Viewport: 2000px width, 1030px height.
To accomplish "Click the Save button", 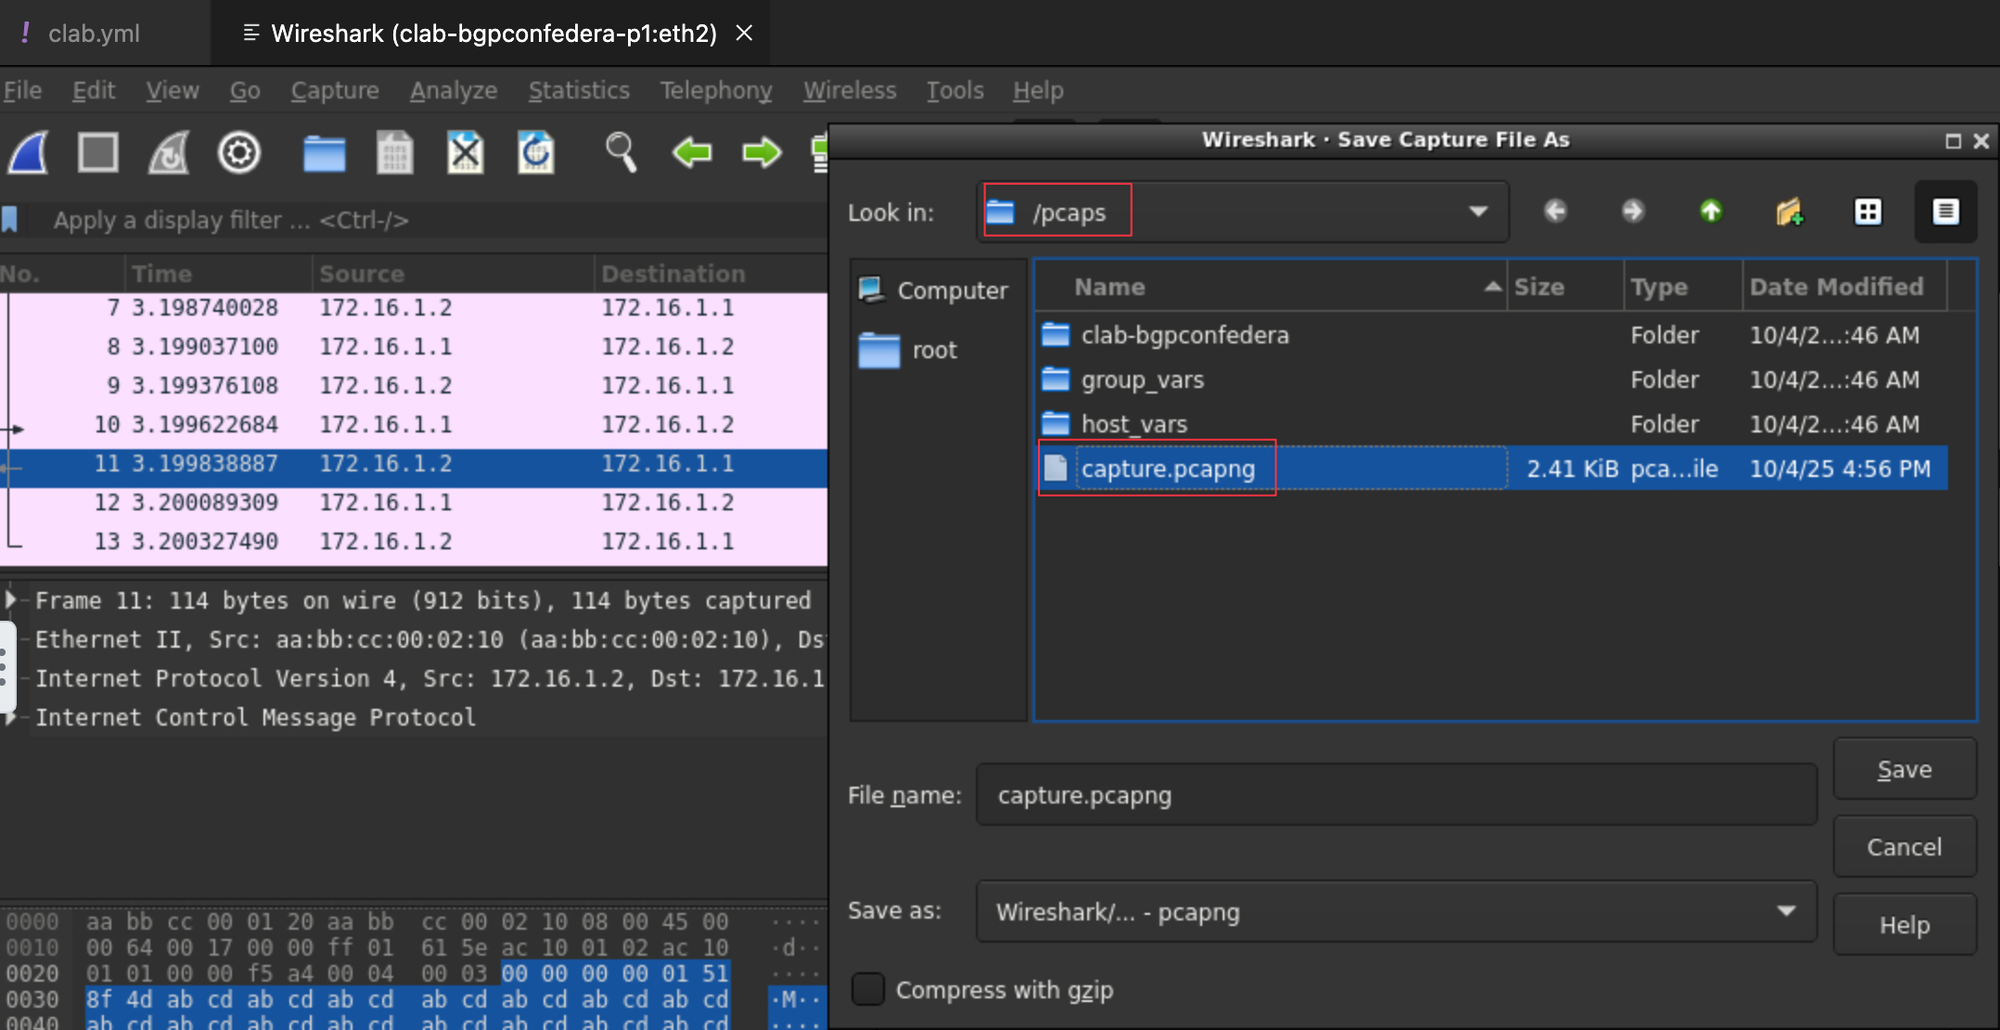I will [1904, 769].
